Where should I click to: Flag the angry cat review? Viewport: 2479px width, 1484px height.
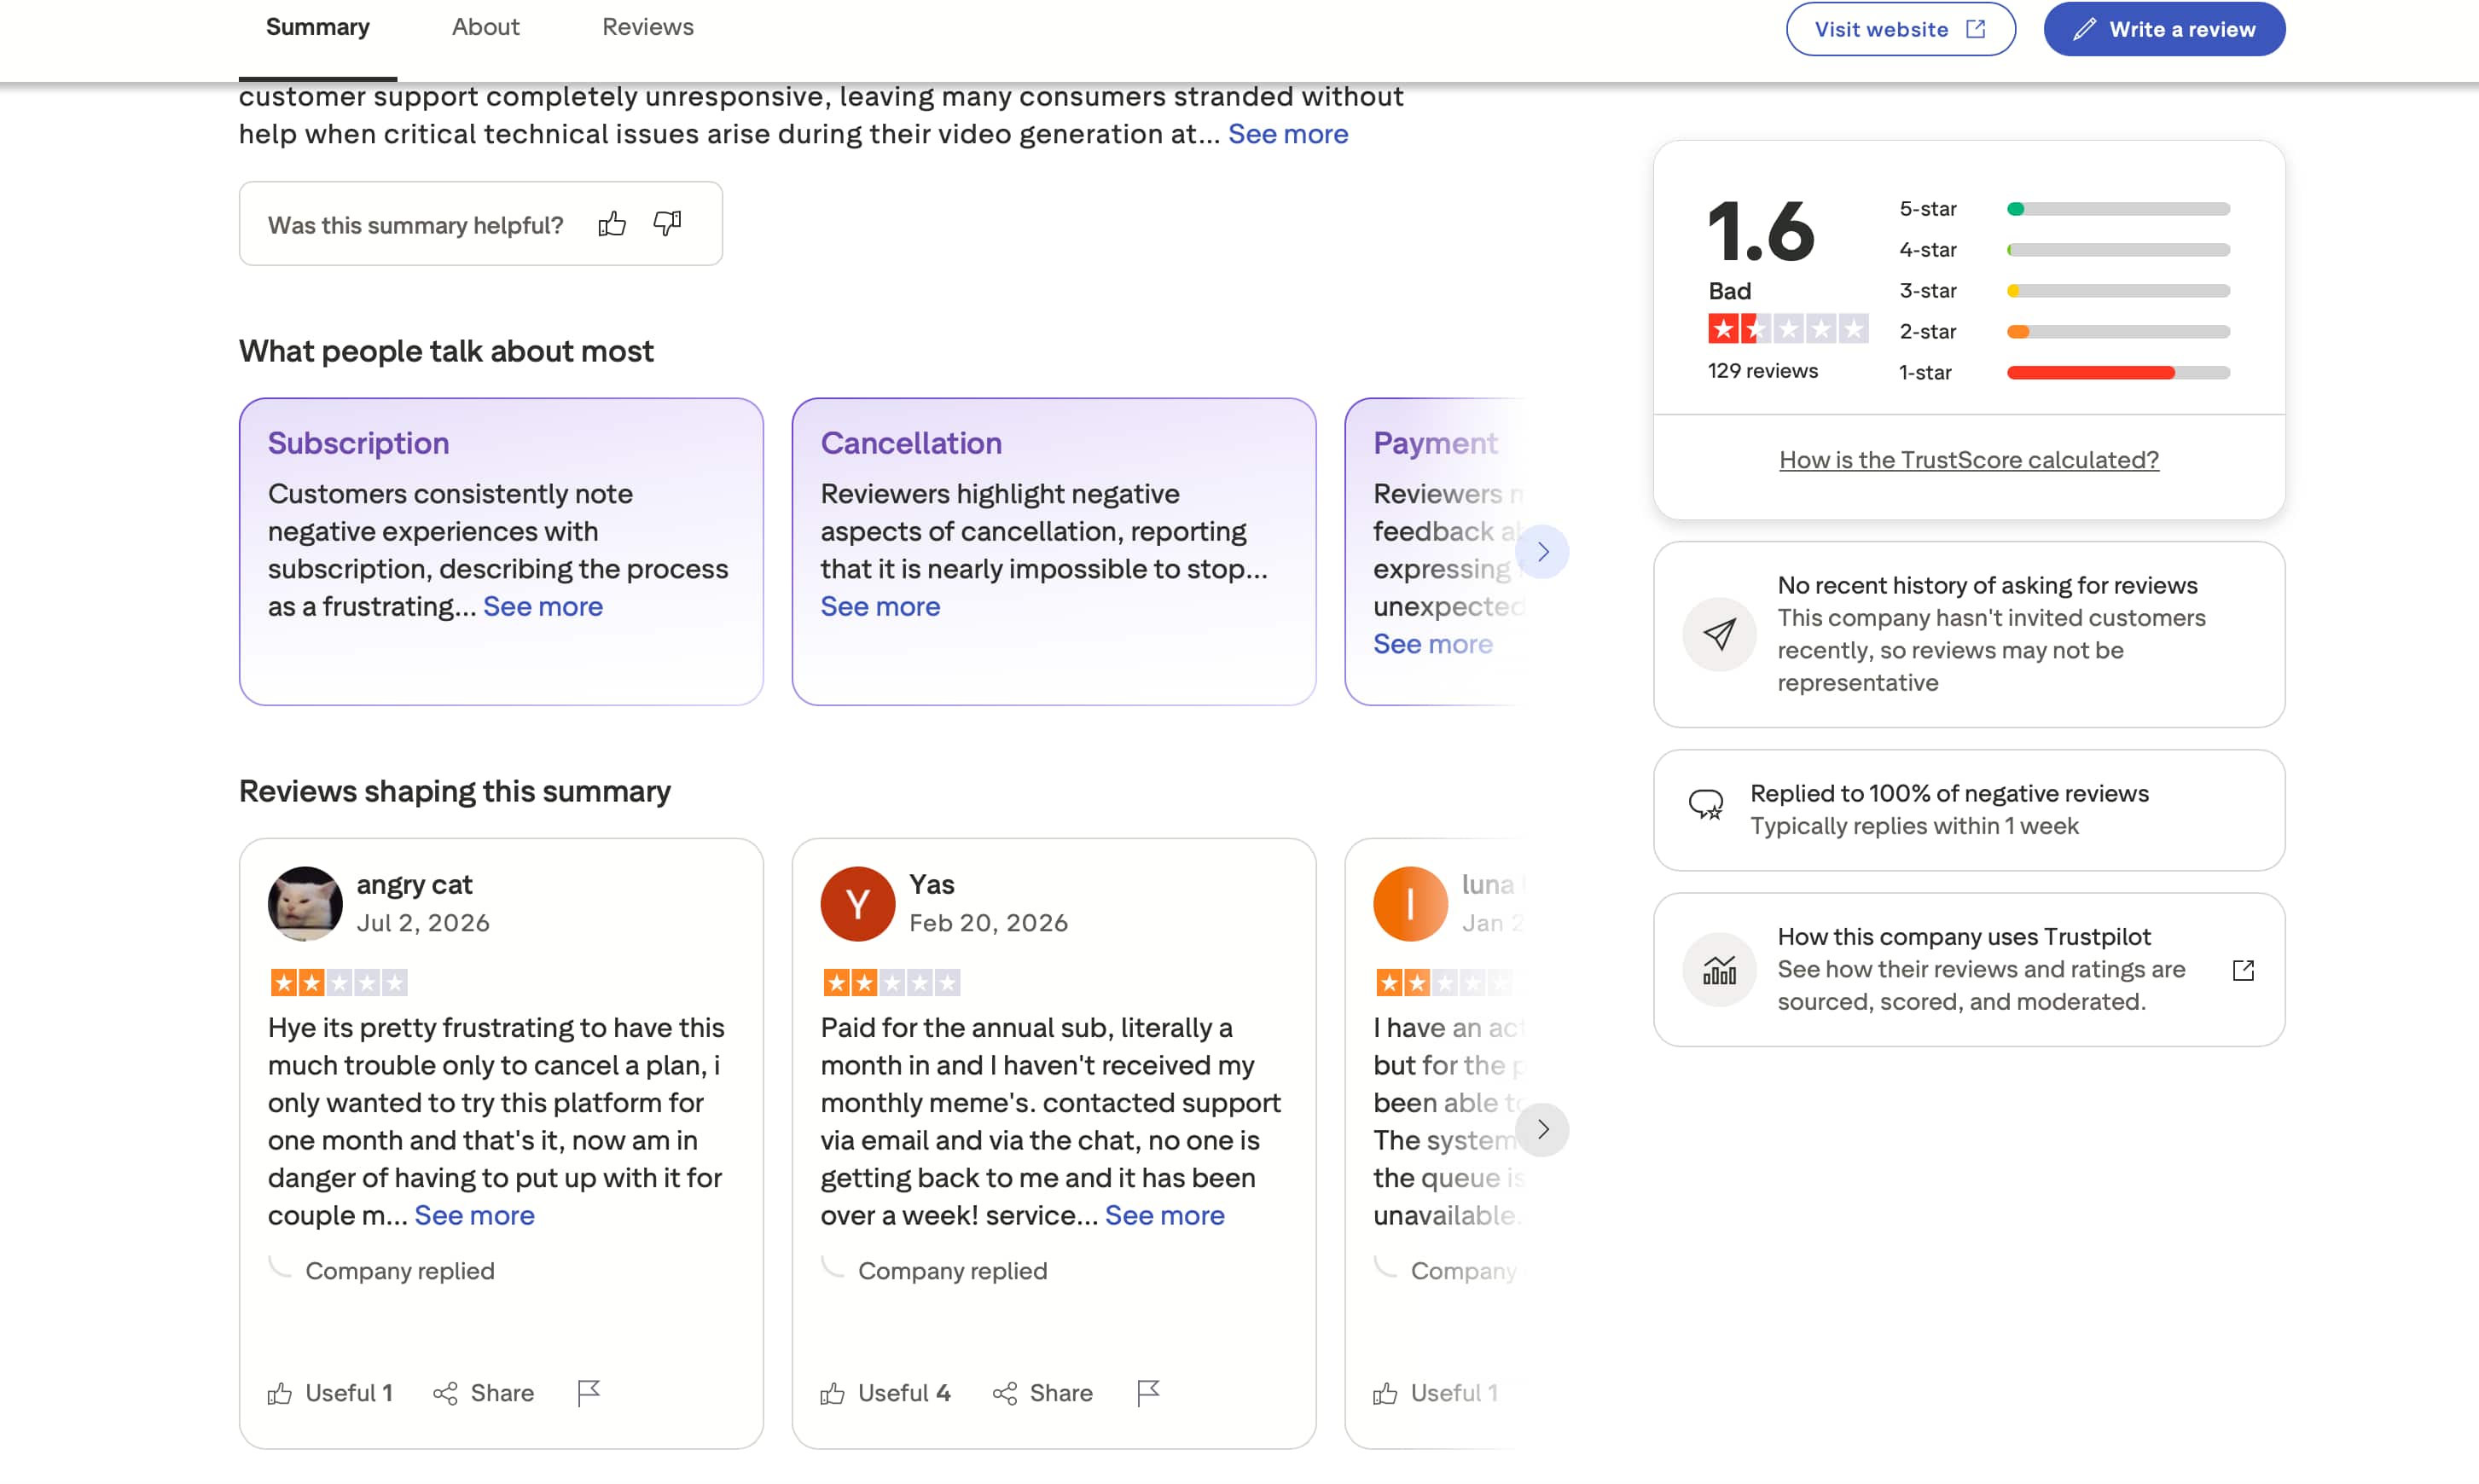589,1393
